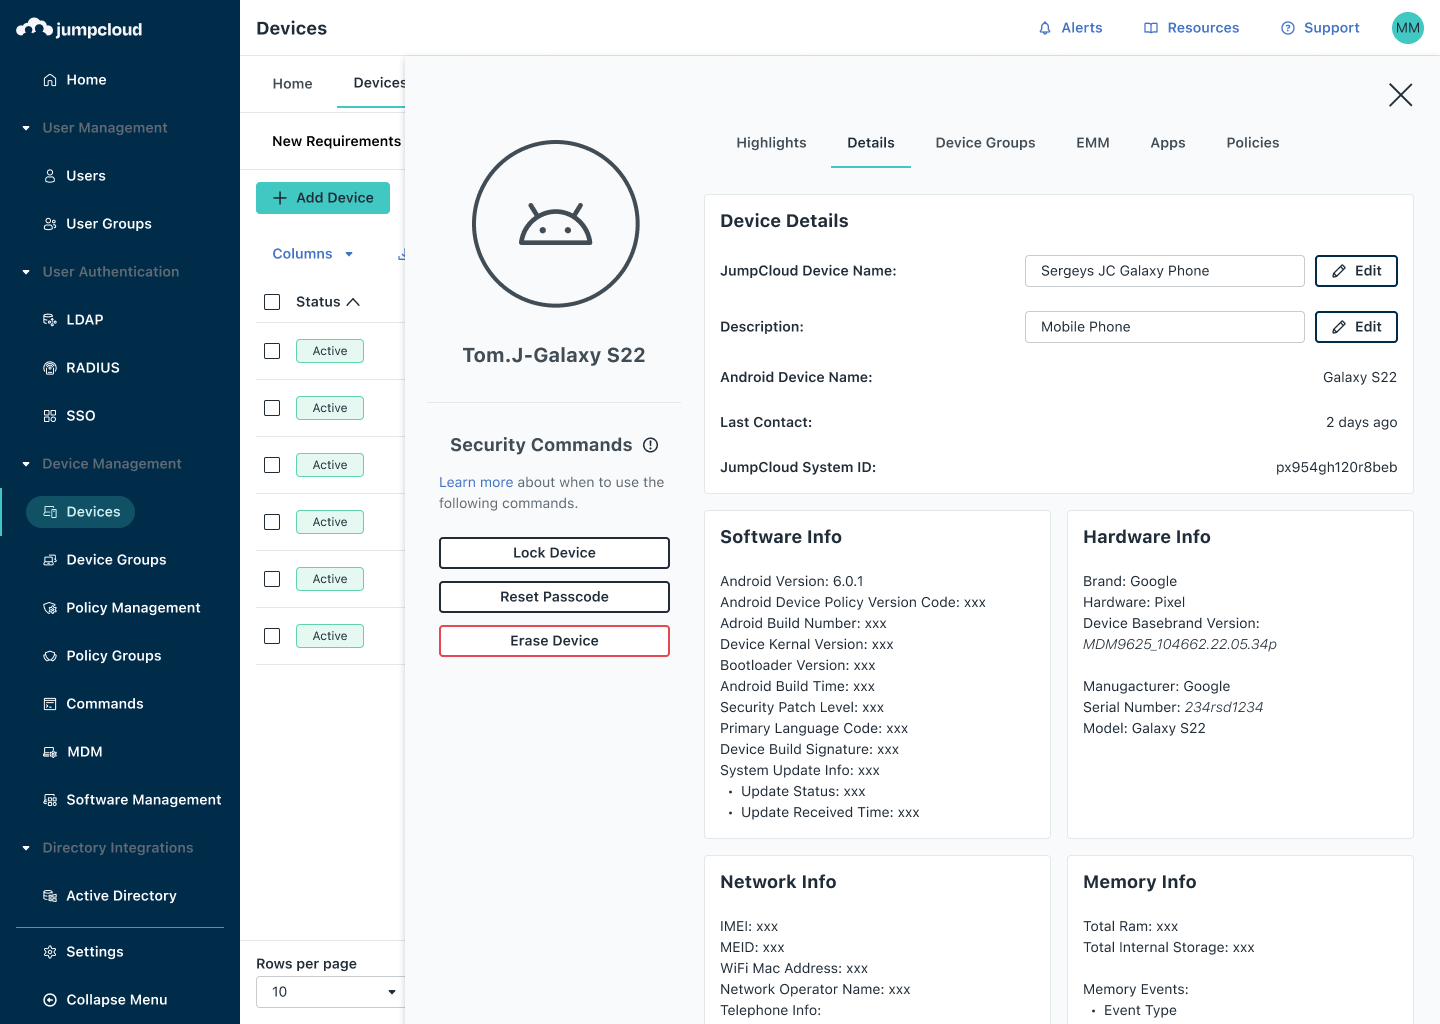1440x1024 pixels.
Task: Click the Policy Groups icon
Action: (50, 656)
